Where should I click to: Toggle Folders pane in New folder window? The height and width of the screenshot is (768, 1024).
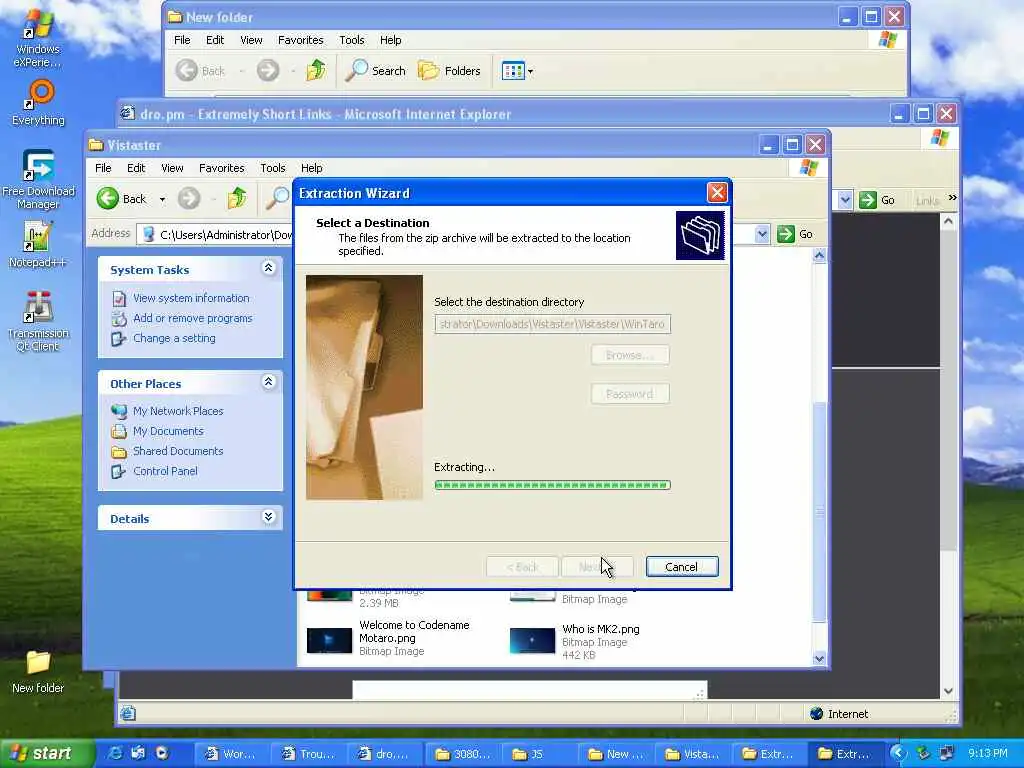click(x=449, y=71)
